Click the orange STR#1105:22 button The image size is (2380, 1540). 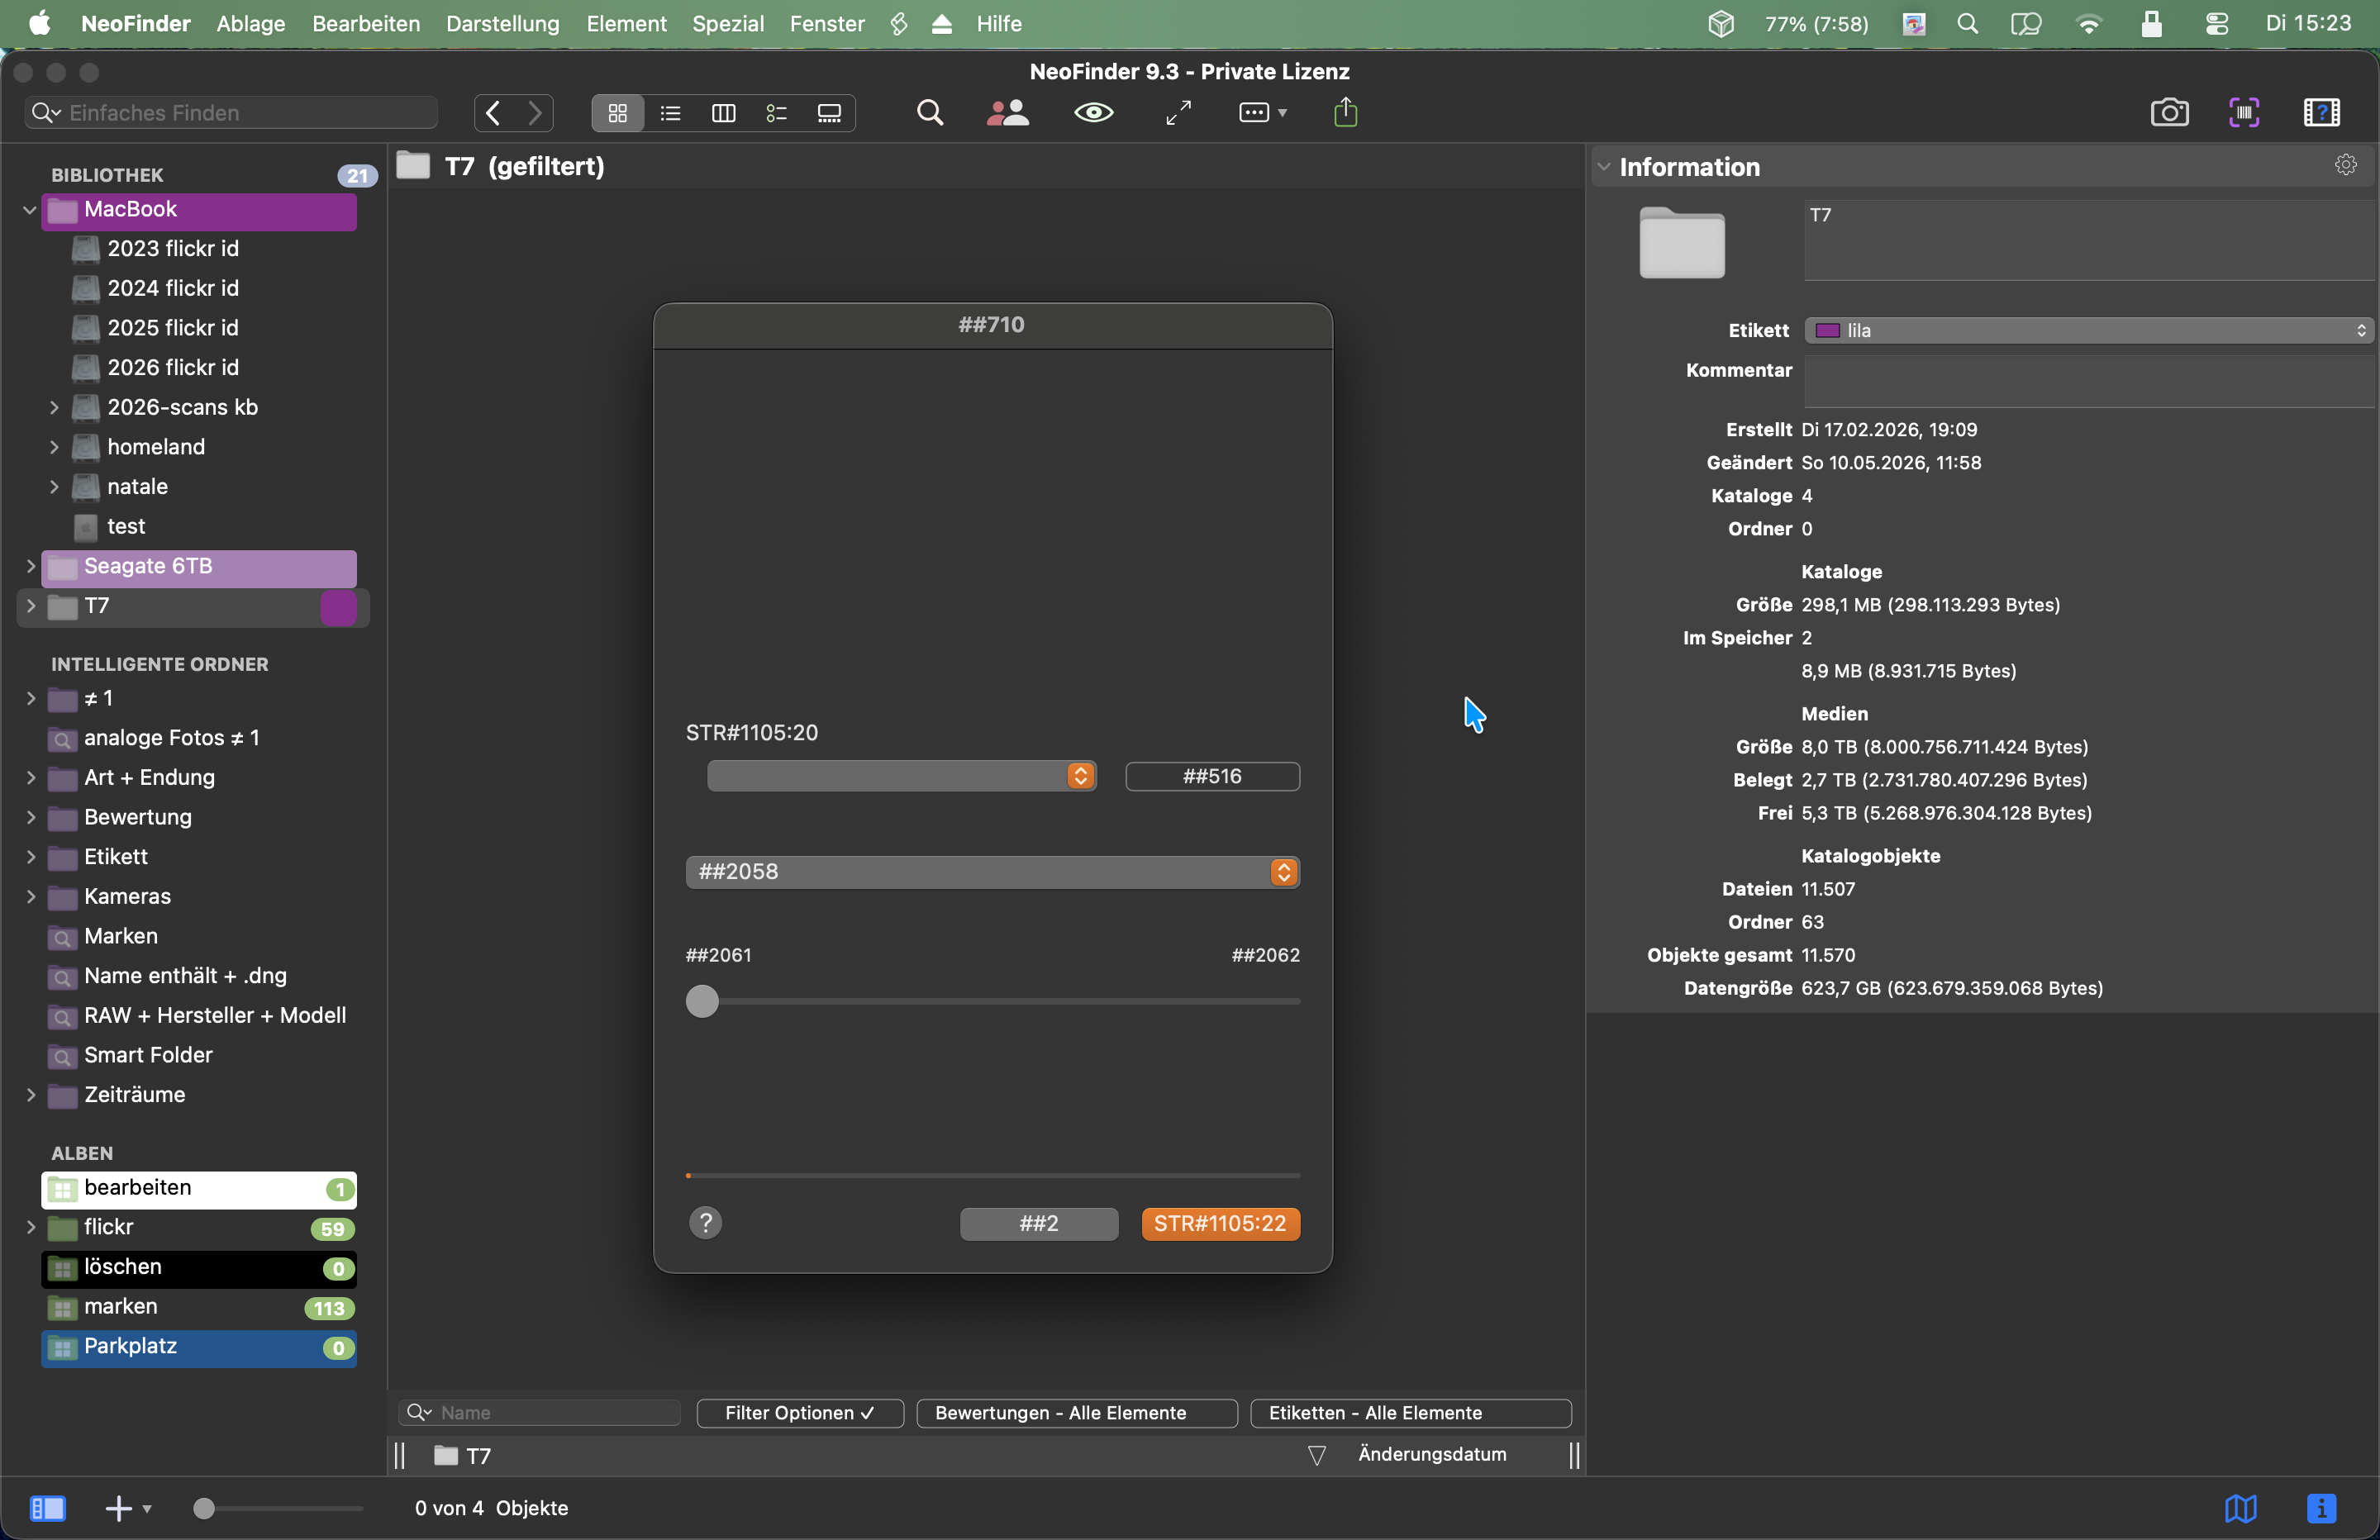coord(1221,1224)
